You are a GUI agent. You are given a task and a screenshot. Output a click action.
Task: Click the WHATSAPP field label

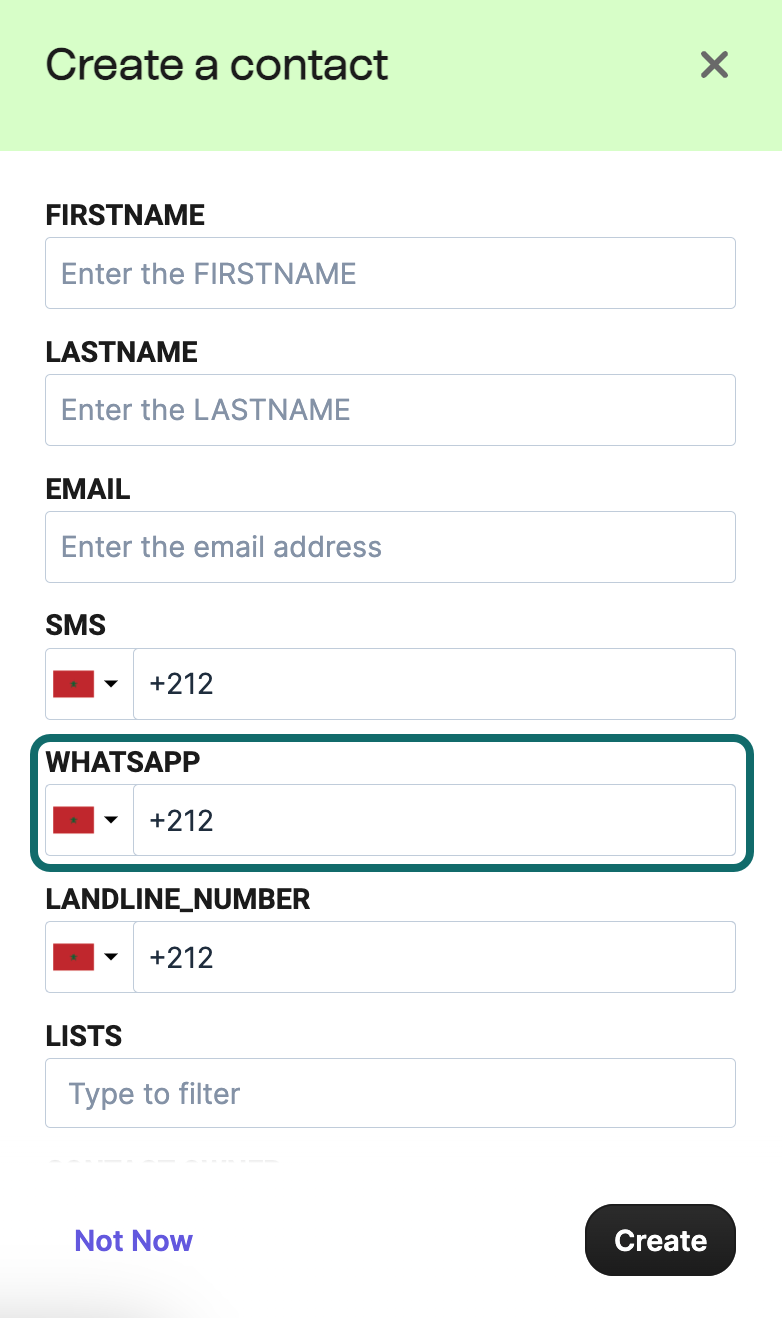(122, 761)
